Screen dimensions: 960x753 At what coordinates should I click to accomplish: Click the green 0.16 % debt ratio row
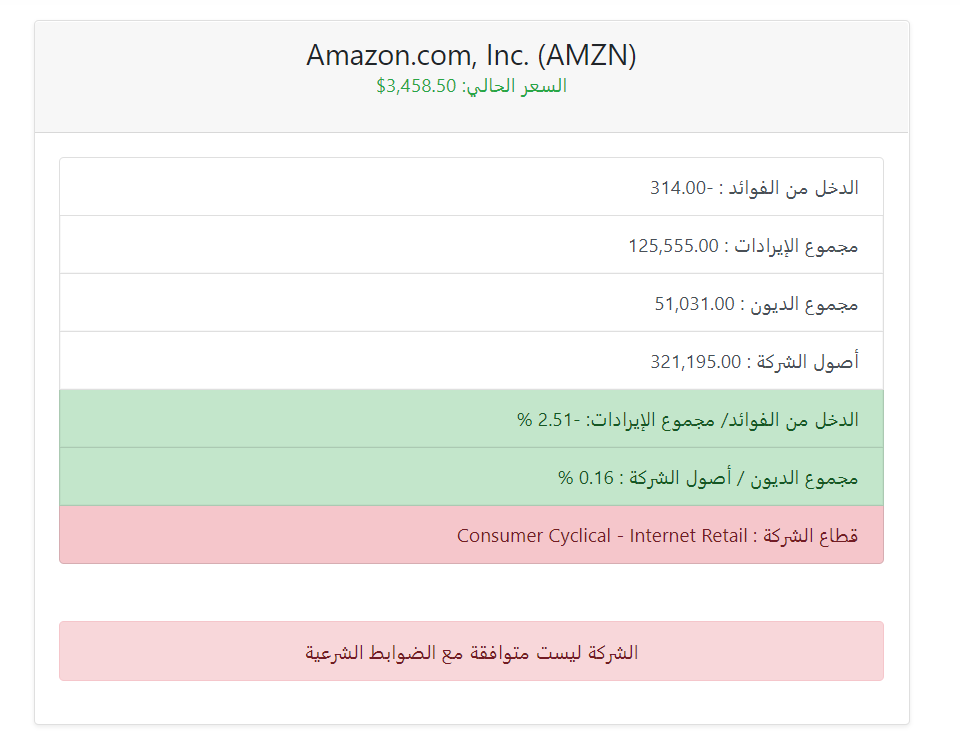click(x=471, y=477)
